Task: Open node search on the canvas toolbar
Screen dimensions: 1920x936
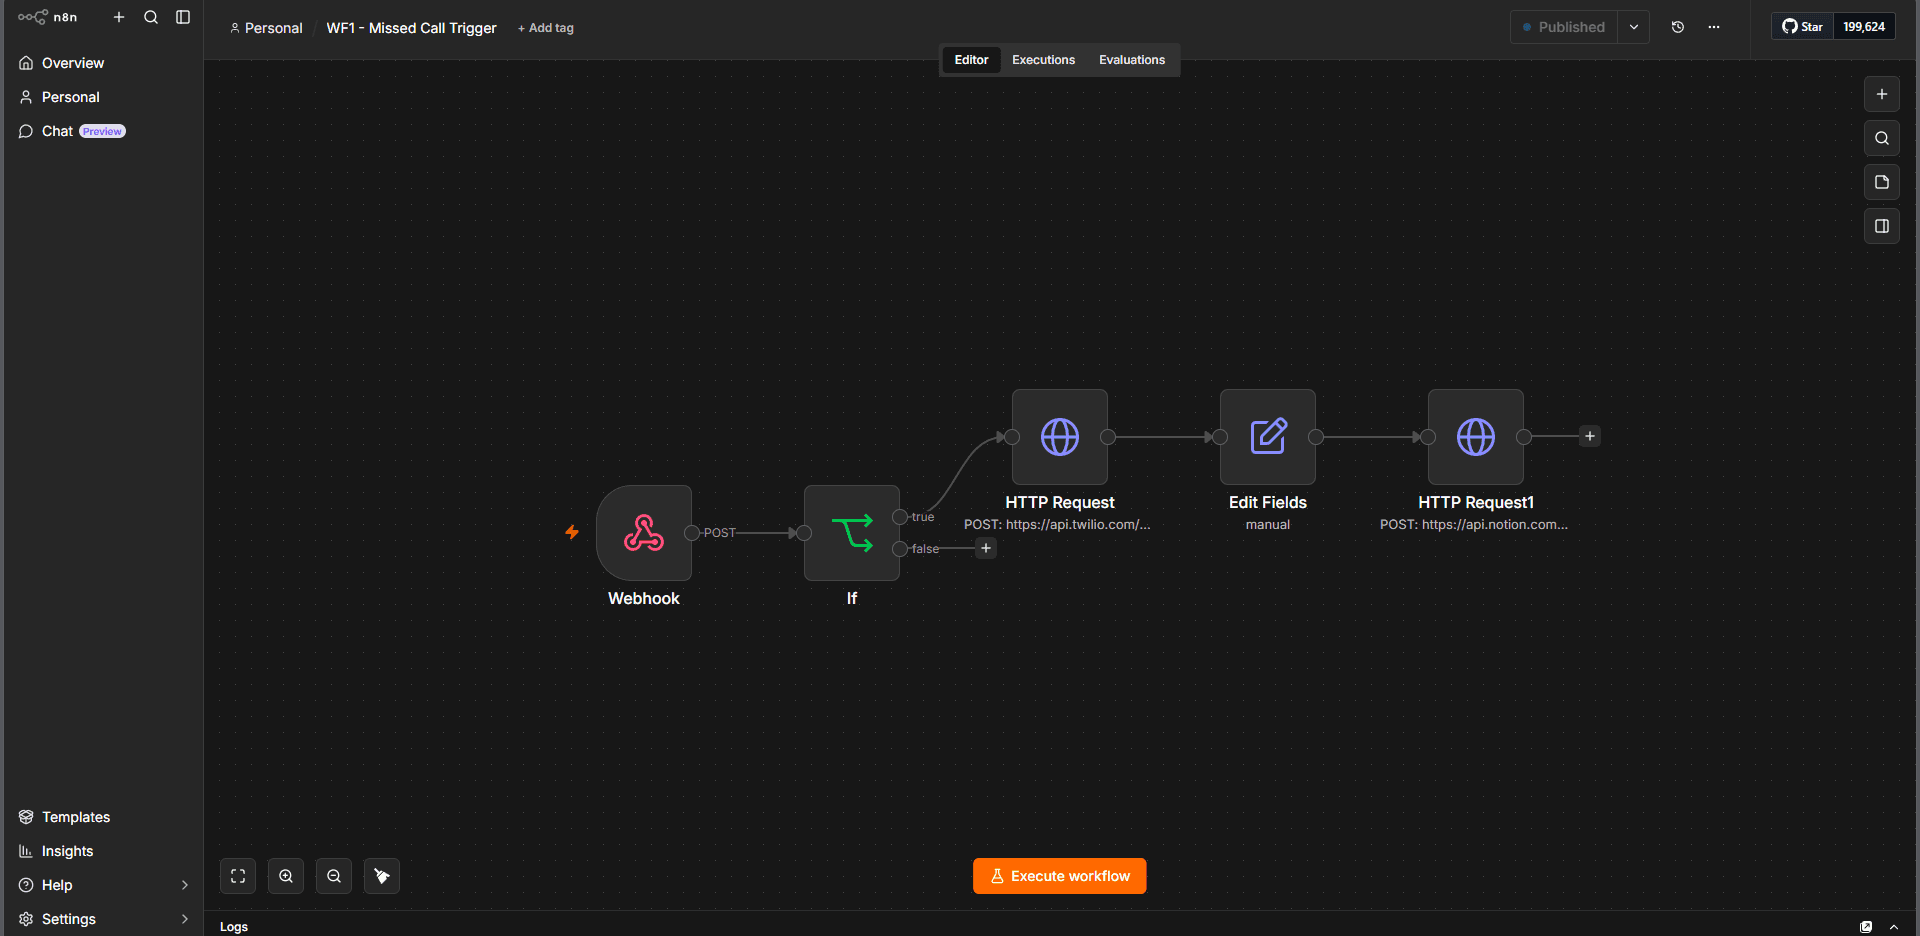Action: click(1882, 138)
